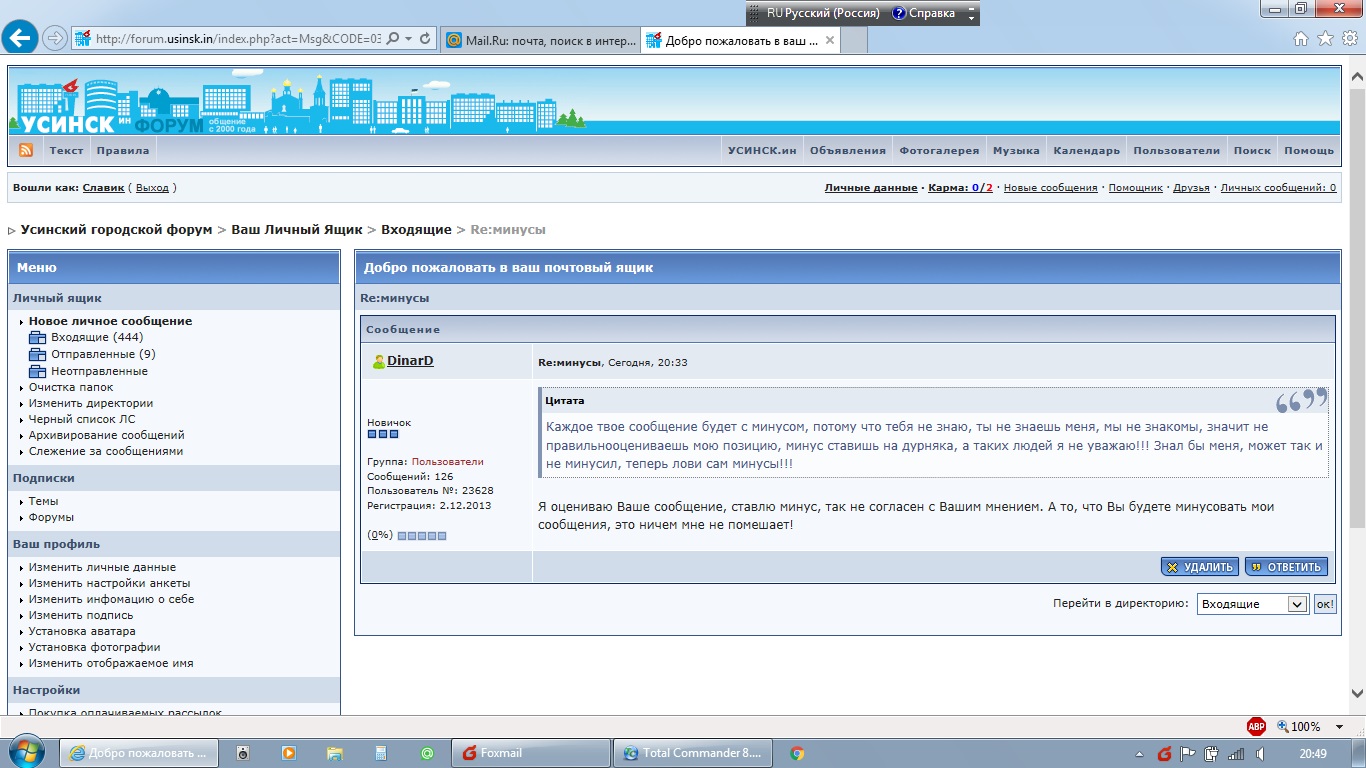
Task: Click the browser back arrow button
Action: coord(21,39)
